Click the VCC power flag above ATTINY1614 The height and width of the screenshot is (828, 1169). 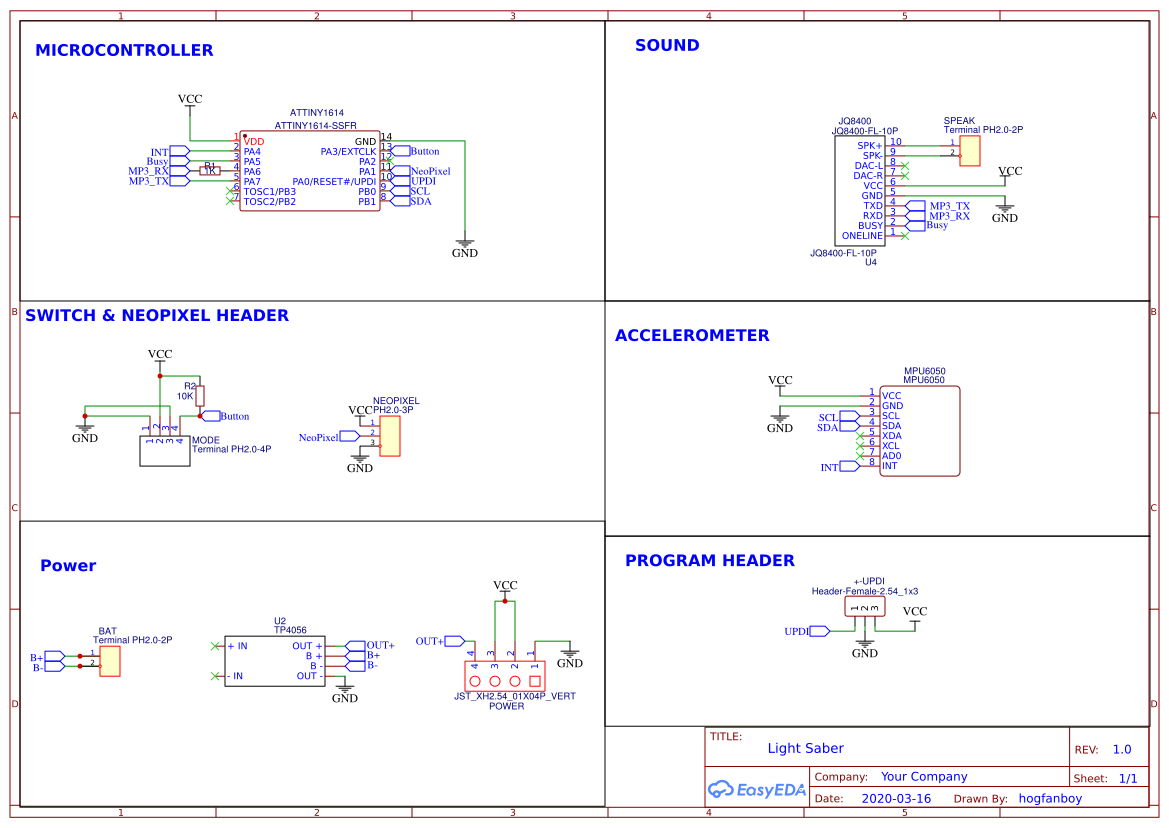click(190, 99)
